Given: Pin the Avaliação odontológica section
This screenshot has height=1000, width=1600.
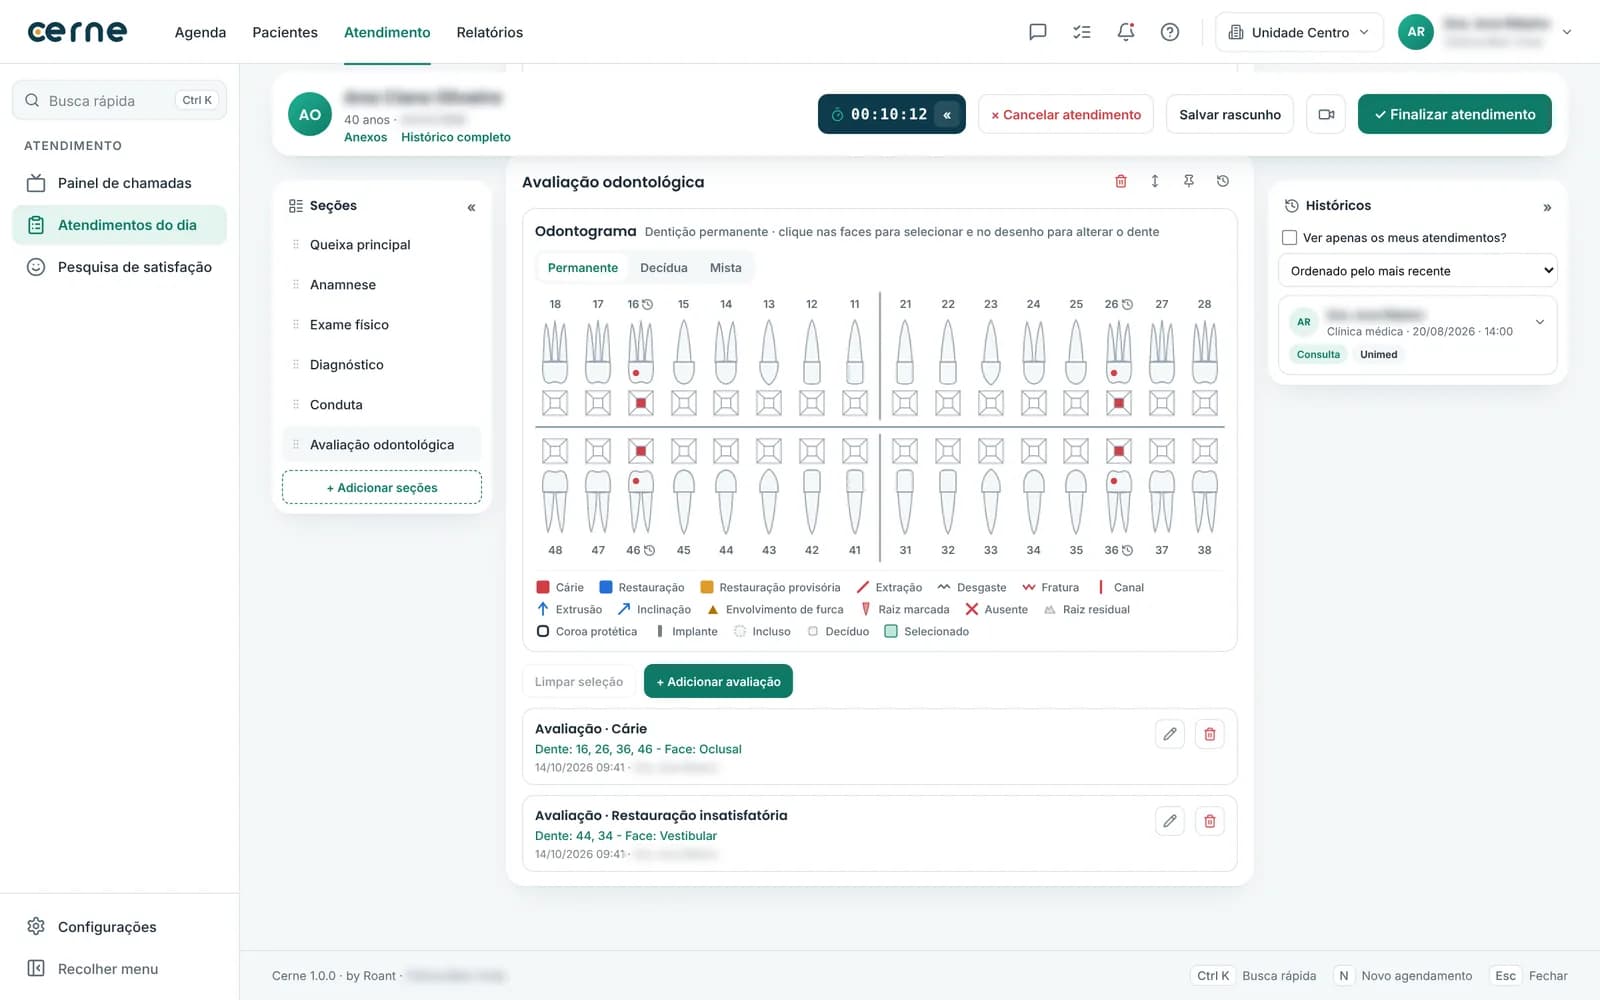Looking at the screenshot, I should [1189, 181].
